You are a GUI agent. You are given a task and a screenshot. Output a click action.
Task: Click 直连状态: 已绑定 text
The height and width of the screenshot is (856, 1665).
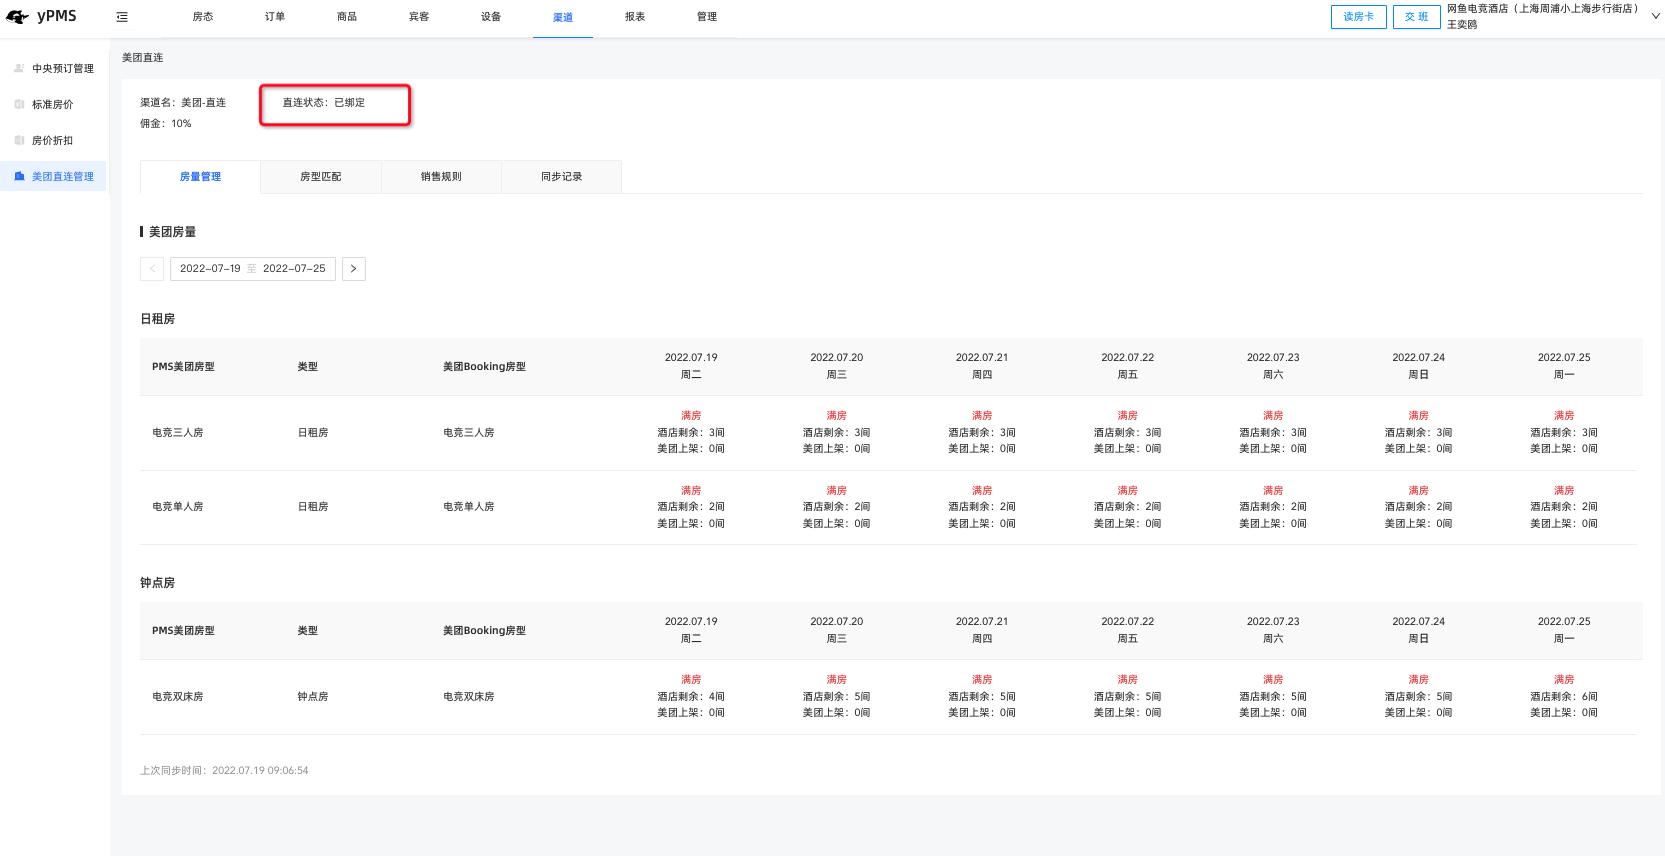pos(324,103)
